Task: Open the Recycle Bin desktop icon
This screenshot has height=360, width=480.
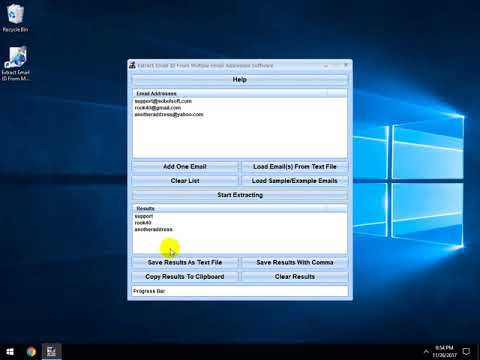Action: (15, 18)
